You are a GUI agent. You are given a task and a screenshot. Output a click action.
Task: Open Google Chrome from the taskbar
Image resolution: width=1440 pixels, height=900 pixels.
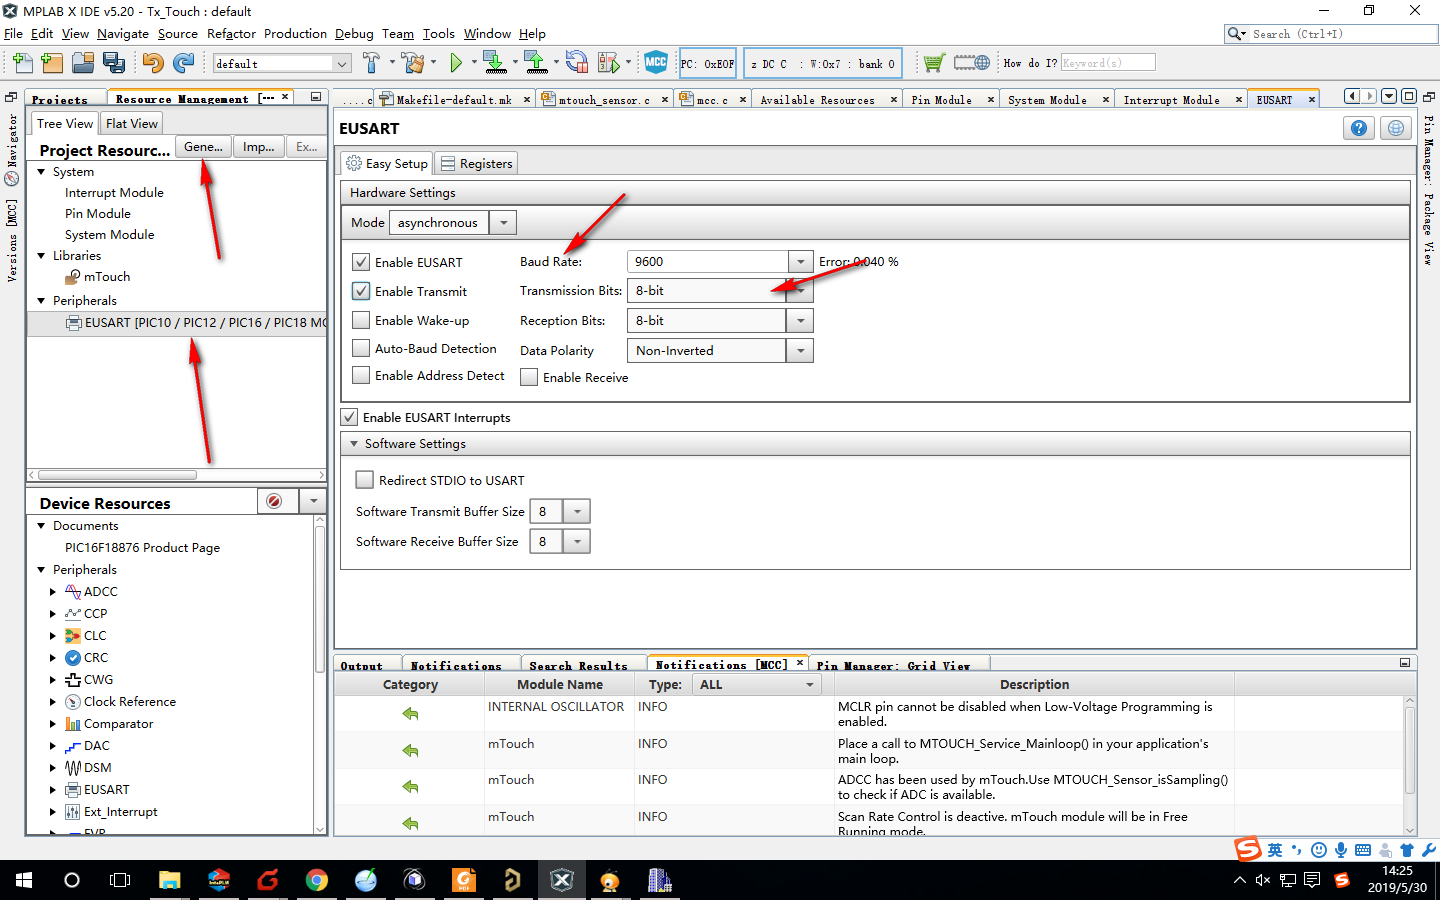[x=317, y=880]
